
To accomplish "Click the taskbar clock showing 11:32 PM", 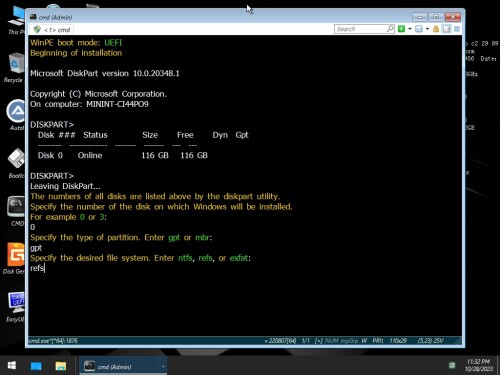I will click(479, 365).
